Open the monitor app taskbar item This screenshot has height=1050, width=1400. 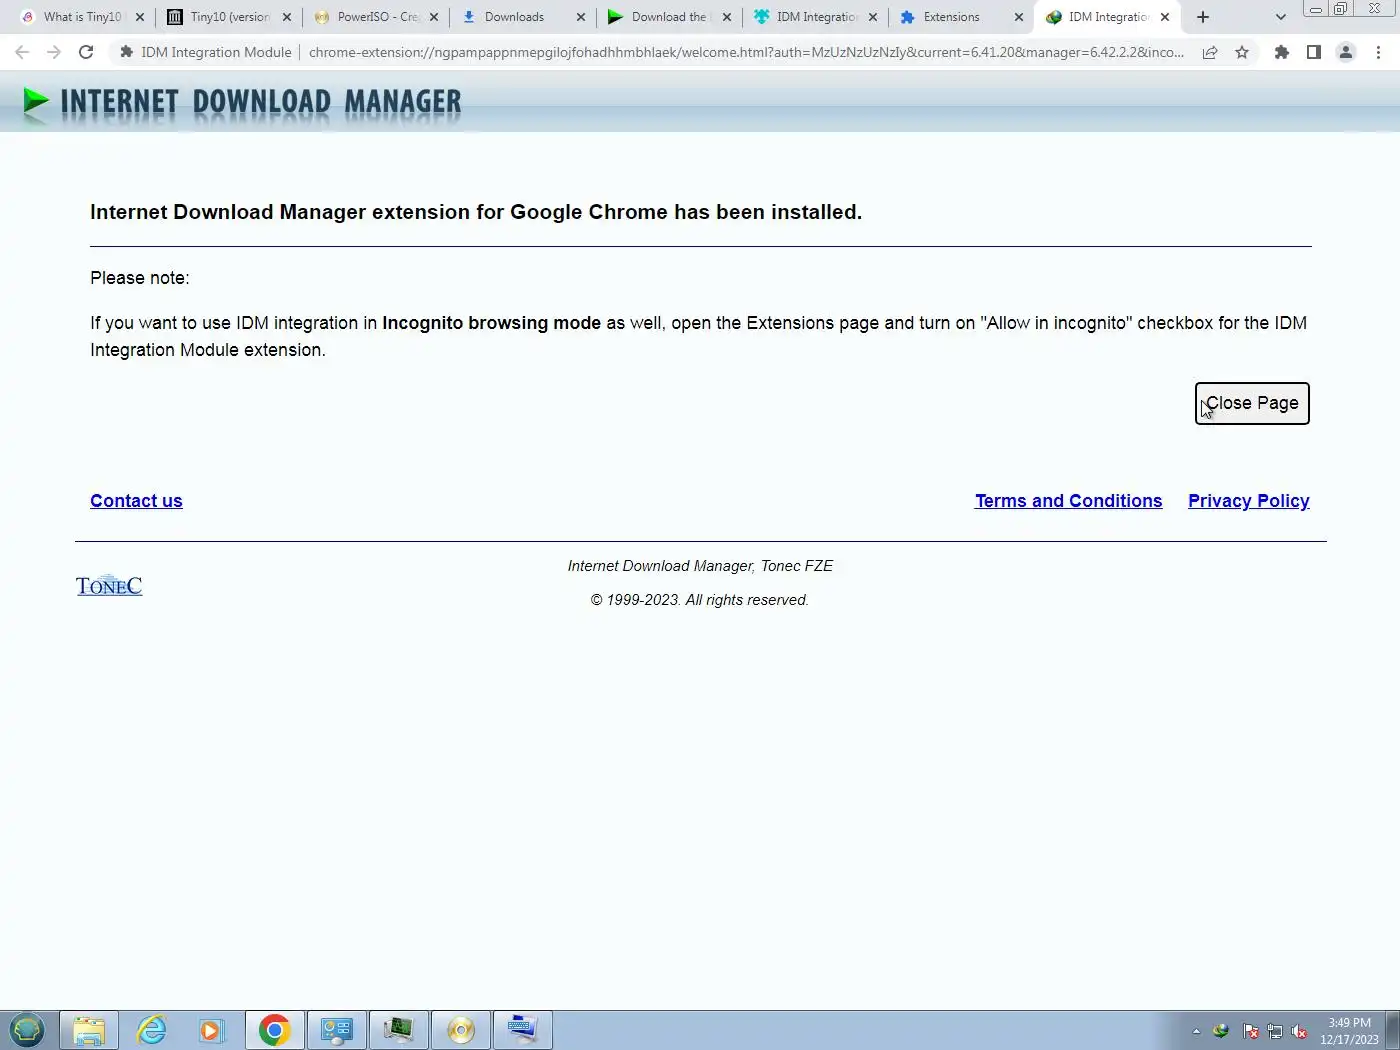[399, 1030]
